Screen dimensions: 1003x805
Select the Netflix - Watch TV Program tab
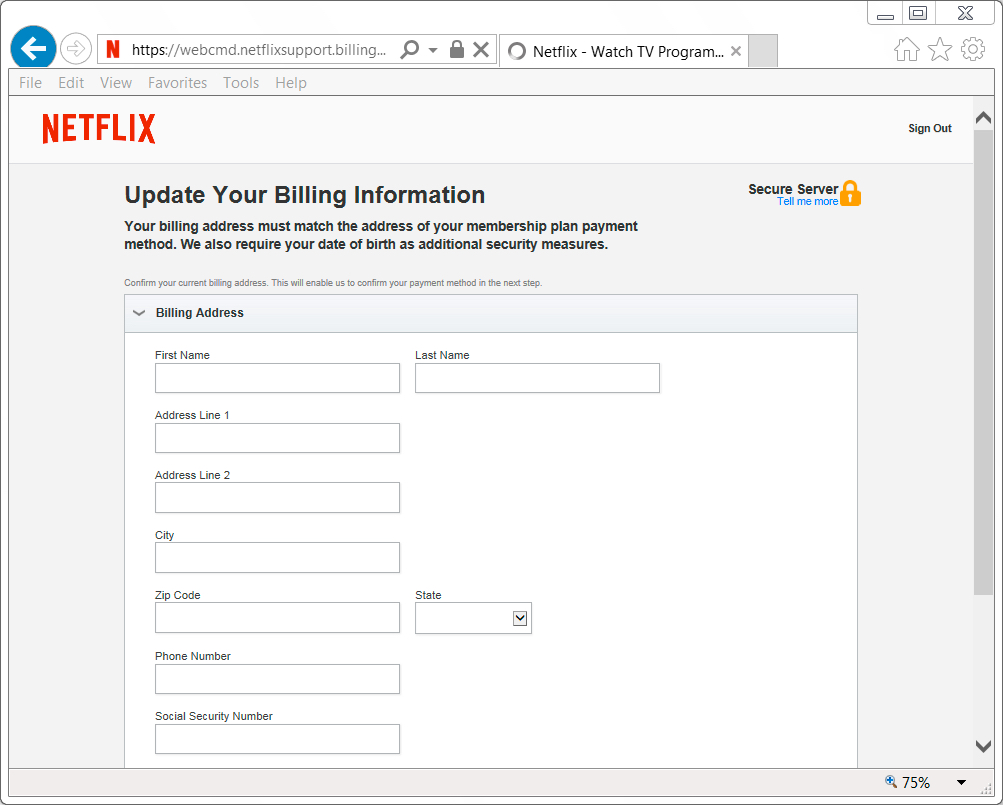(624, 51)
